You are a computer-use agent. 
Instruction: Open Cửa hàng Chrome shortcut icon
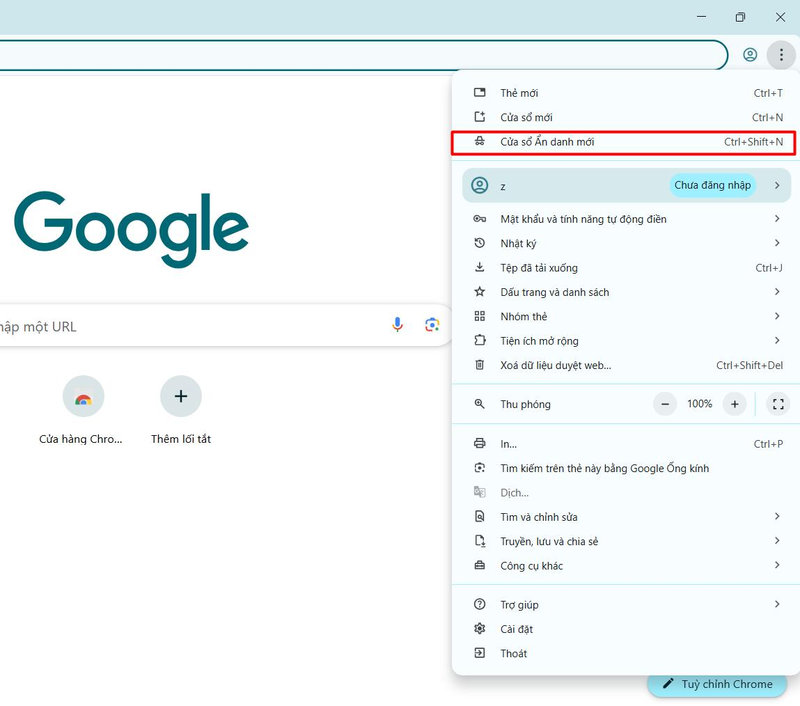[83, 396]
